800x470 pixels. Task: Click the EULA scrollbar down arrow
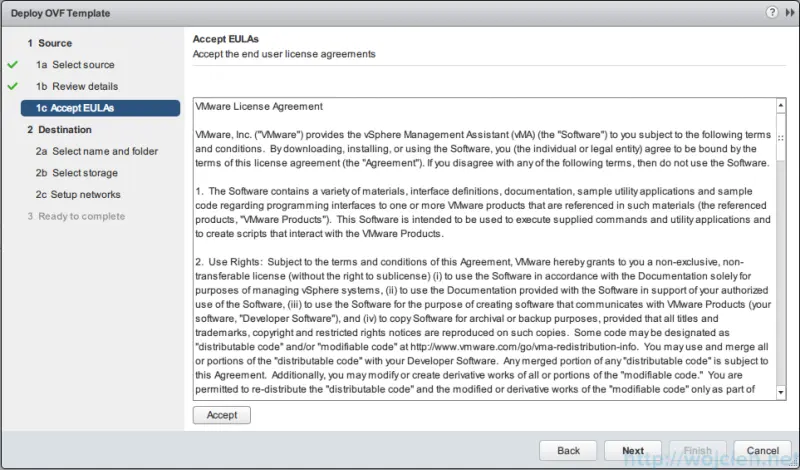tap(781, 392)
